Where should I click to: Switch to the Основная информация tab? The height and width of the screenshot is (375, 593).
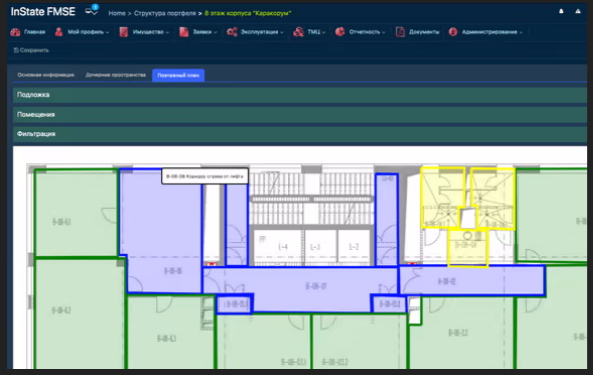click(x=46, y=75)
